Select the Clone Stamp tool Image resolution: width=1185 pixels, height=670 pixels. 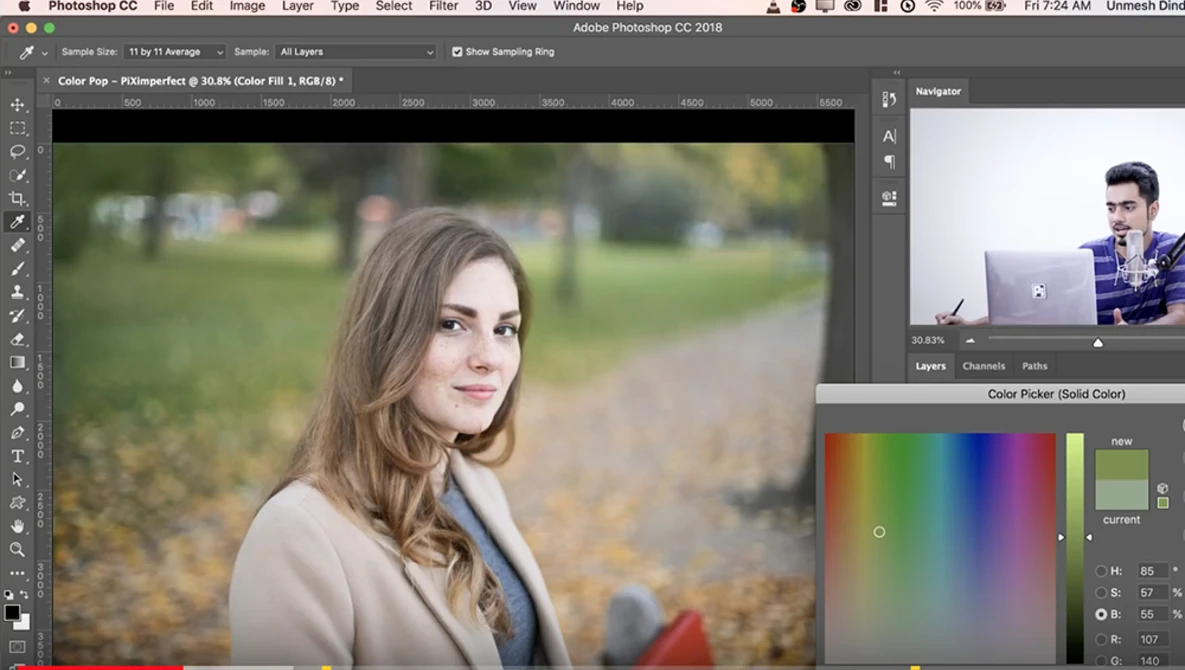(x=17, y=292)
